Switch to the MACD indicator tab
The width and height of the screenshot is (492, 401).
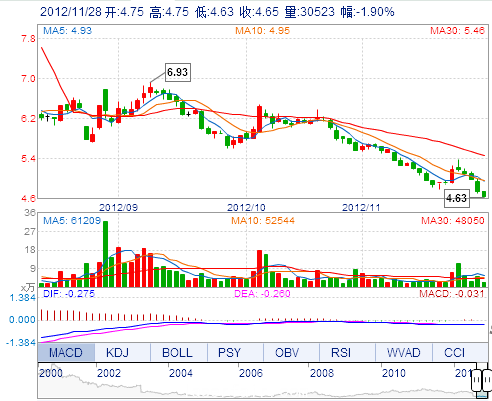pos(66,353)
